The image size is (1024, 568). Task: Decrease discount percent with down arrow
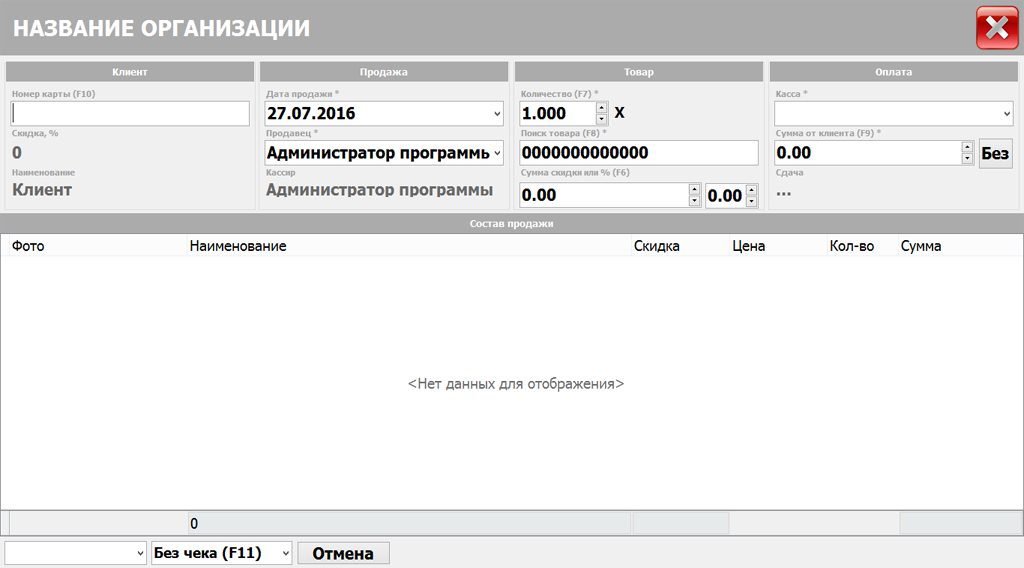pos(752,201)
